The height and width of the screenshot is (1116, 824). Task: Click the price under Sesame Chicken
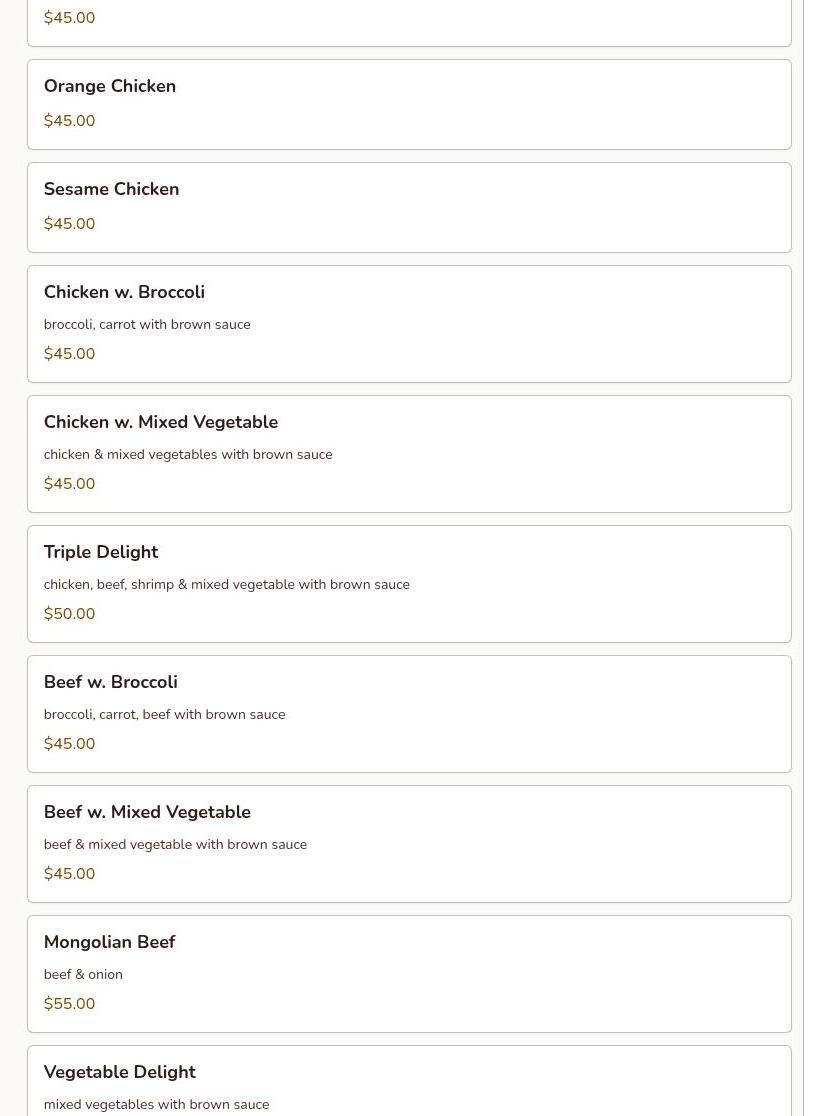tap(70, 224)
